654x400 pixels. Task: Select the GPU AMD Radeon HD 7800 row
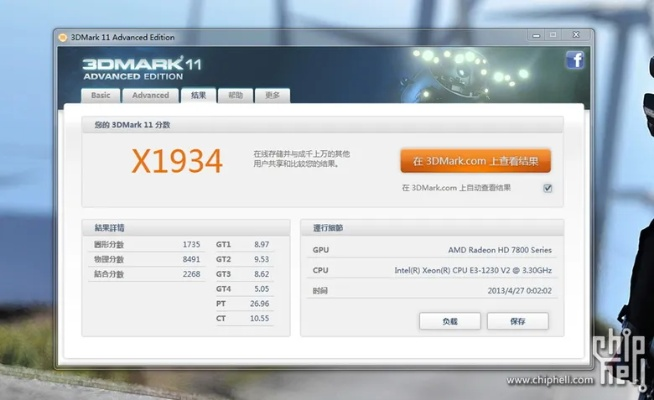[x=431, y=250]
